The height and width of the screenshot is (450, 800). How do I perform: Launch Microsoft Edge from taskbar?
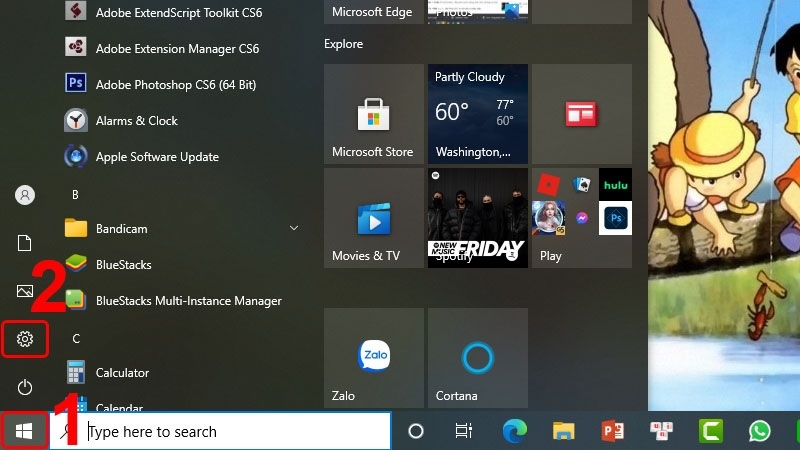[515, 431]
